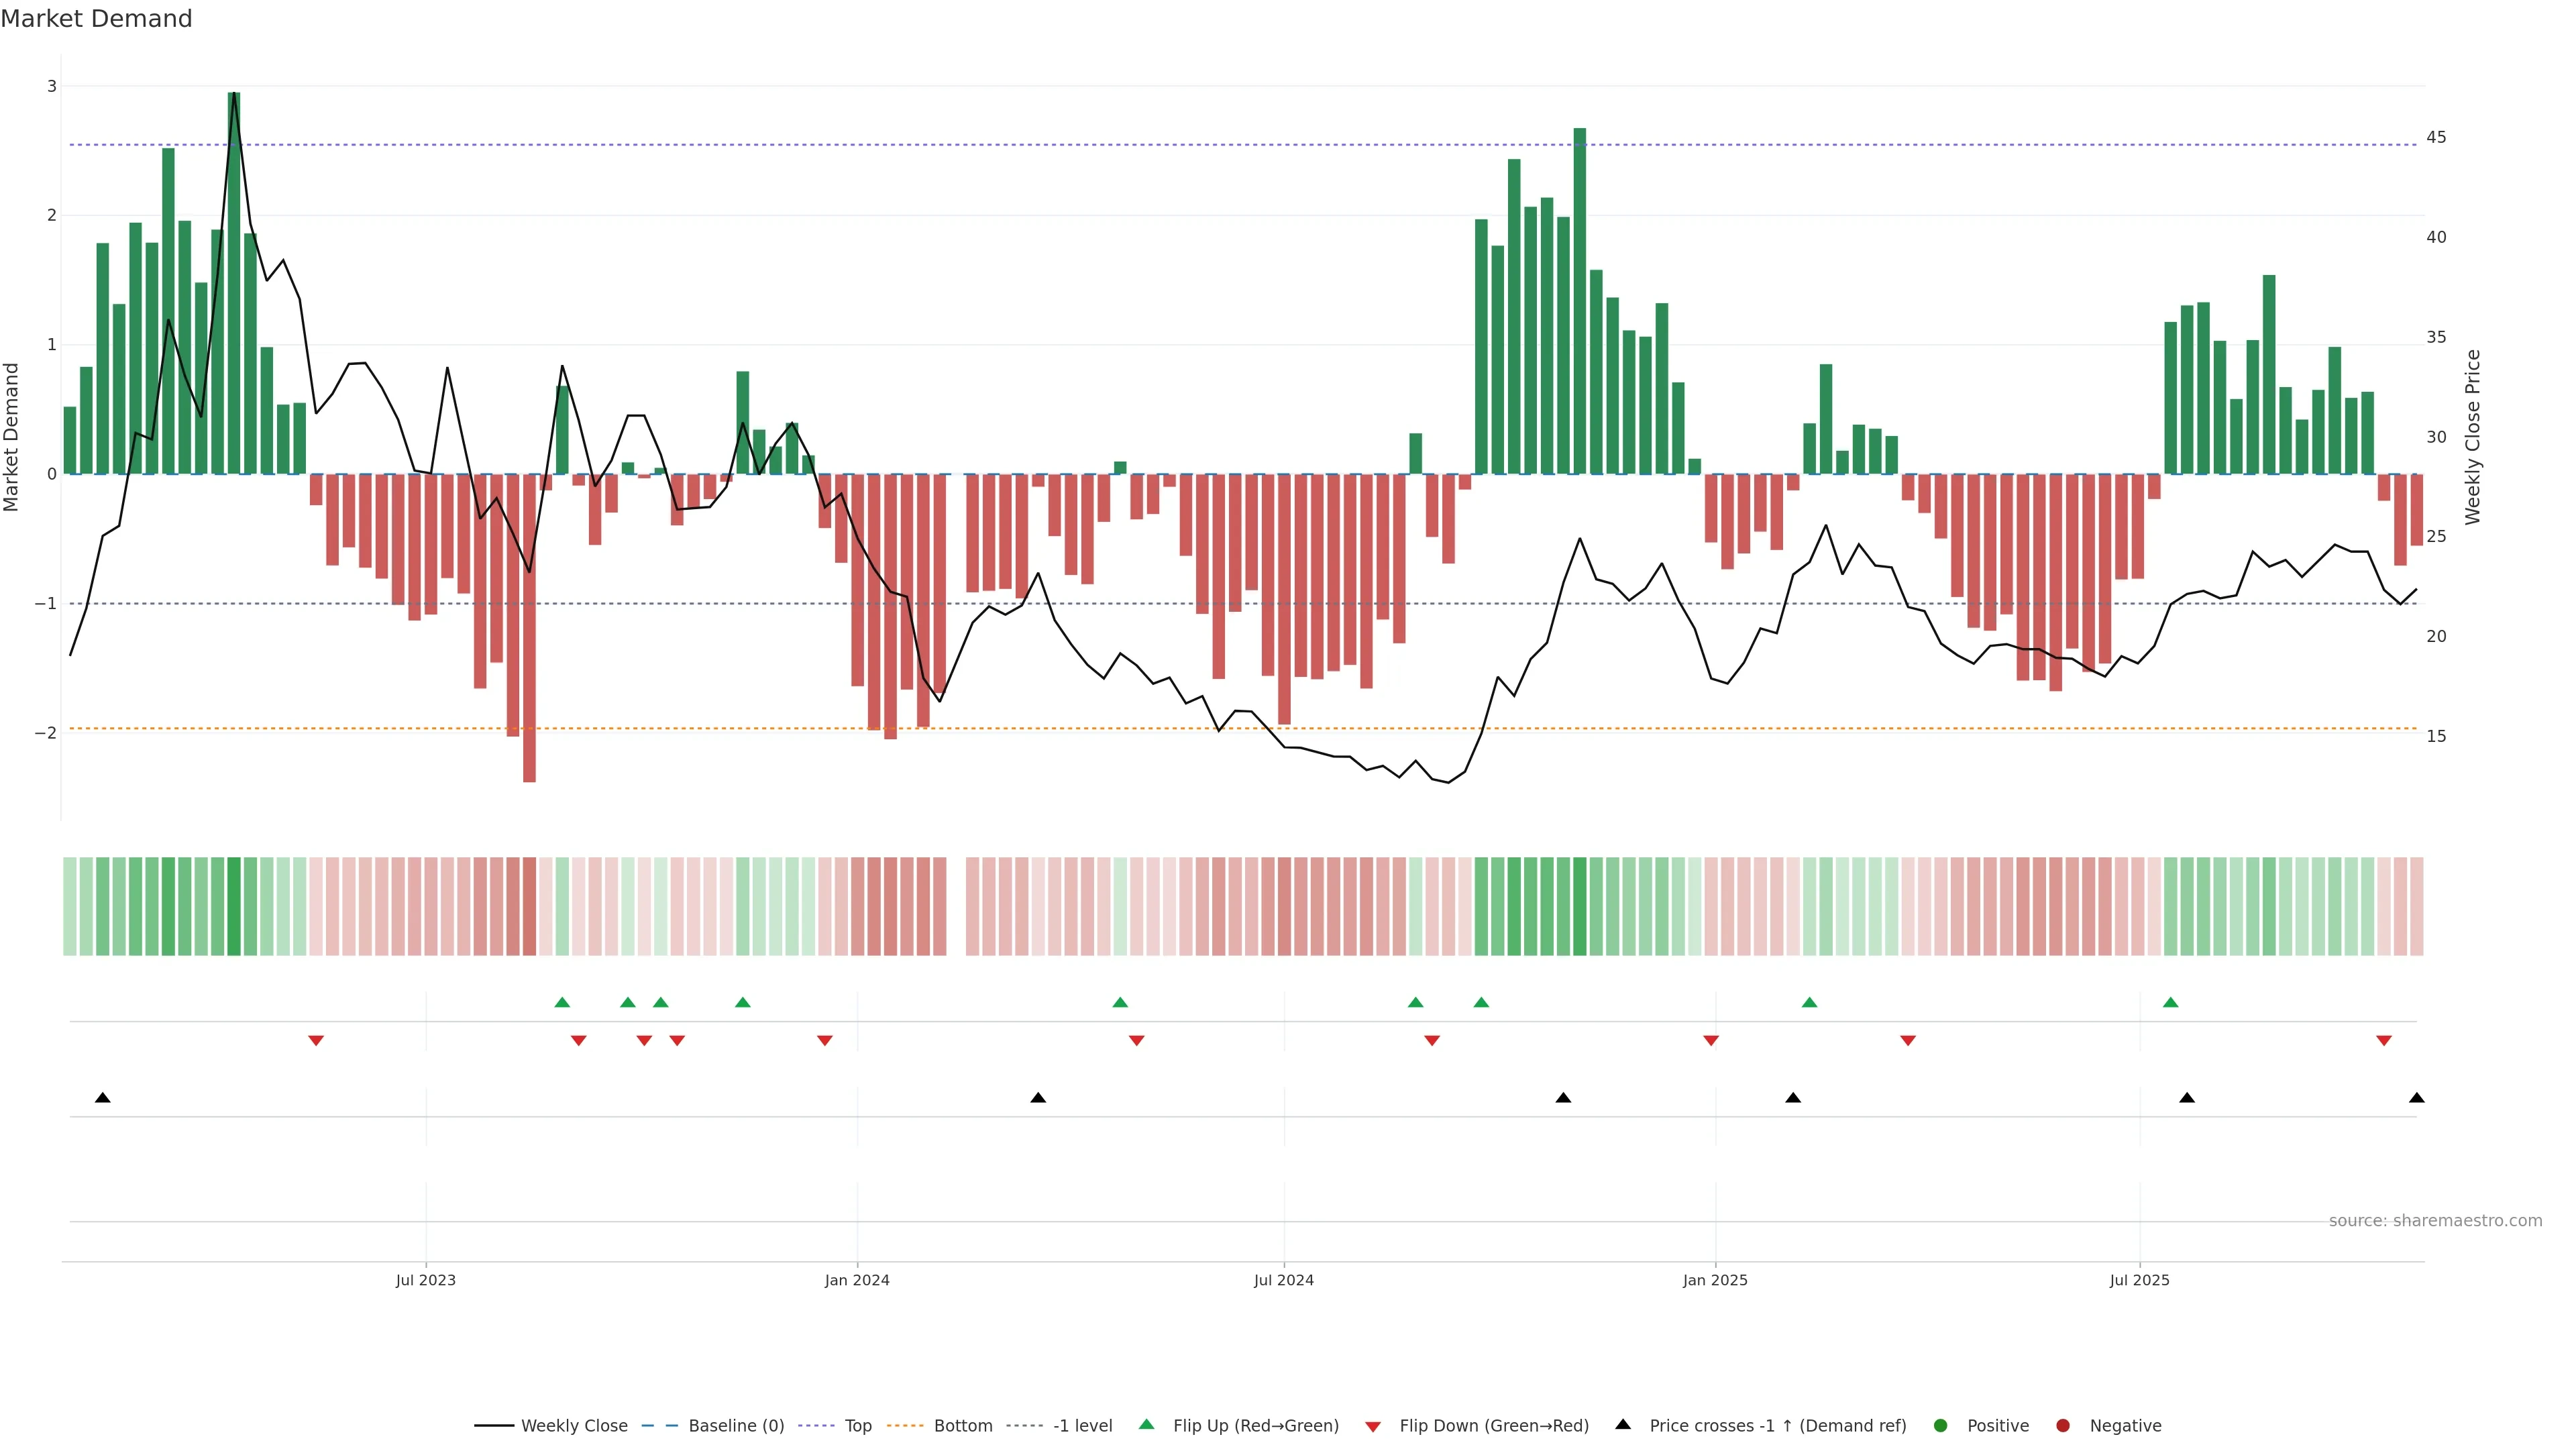Screen dimensions: 2576x1449
Task: Click the red Negative legend dot
Action: point(2063,1426)
